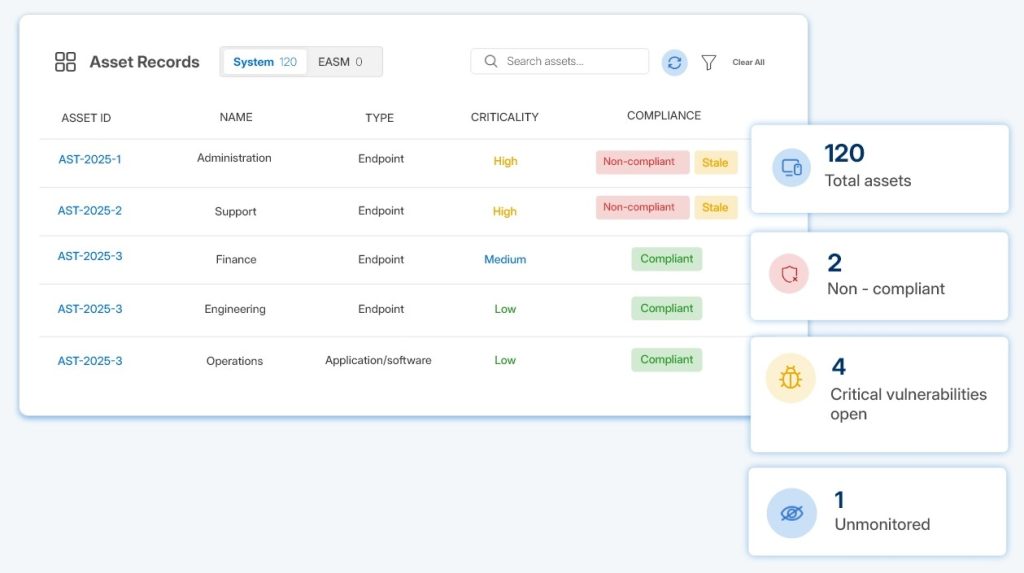Switch to the EASM 0 tab

pos(340,62)
